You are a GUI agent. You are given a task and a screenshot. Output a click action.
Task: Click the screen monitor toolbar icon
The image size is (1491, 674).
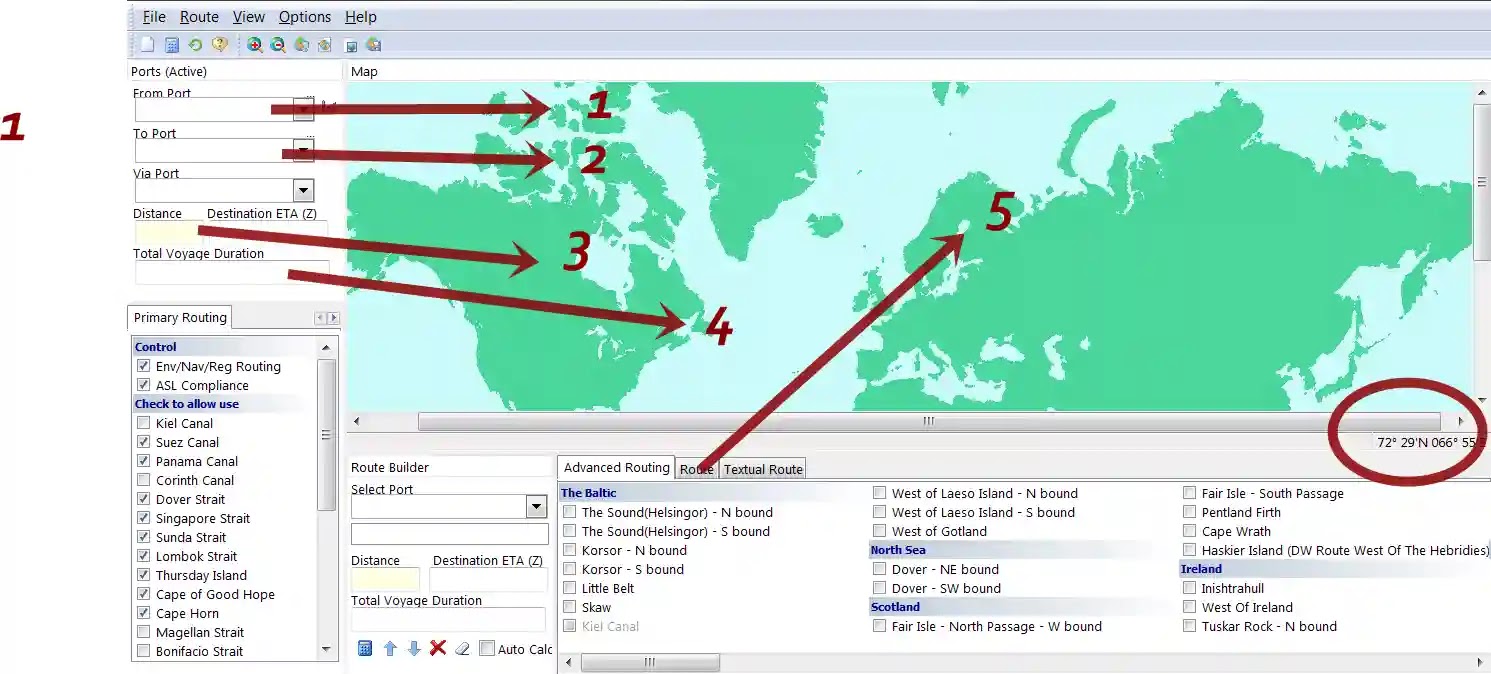[351, 45]
